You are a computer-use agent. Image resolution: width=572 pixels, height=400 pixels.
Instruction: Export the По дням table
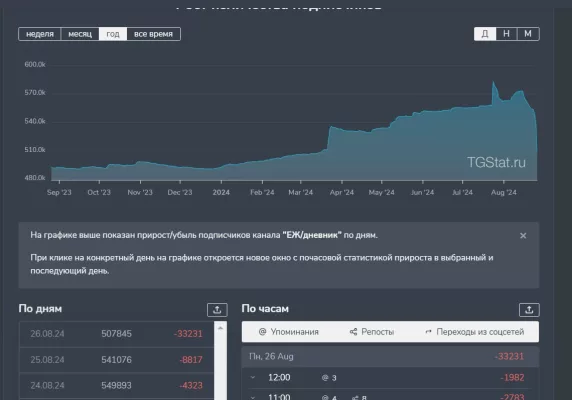tap(217, 310)
